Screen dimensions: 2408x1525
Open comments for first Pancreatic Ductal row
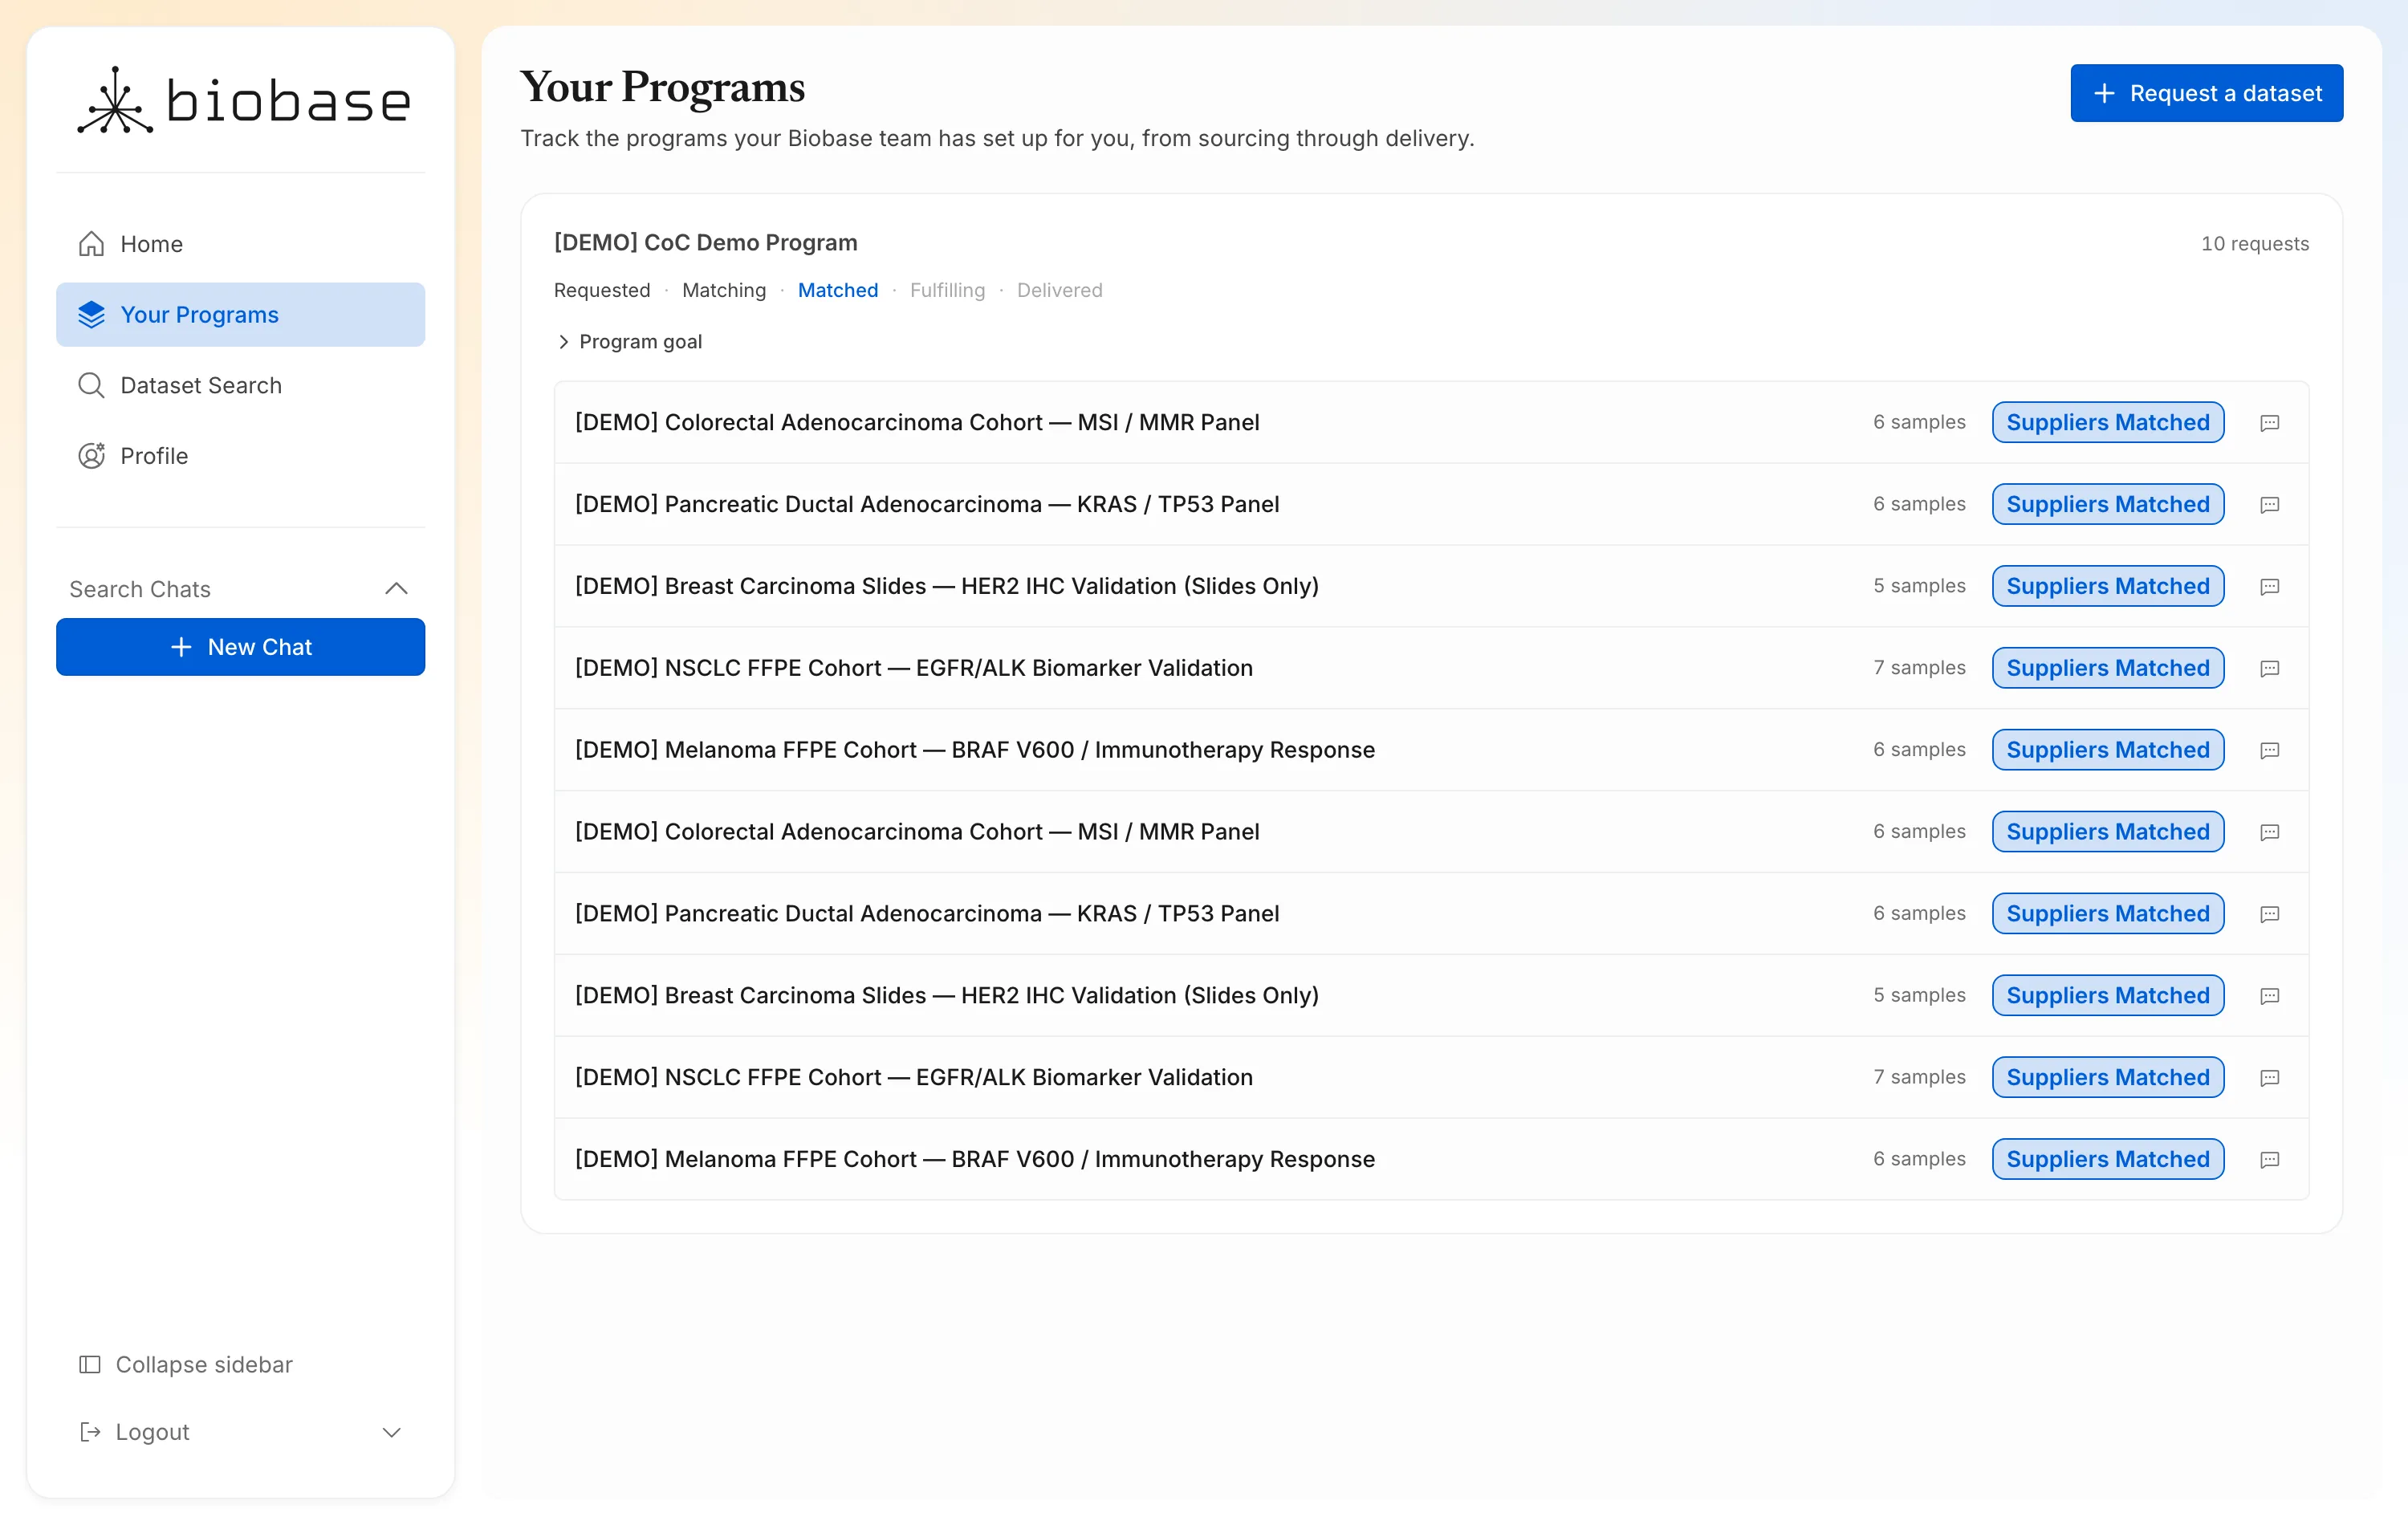[2269, 504]
